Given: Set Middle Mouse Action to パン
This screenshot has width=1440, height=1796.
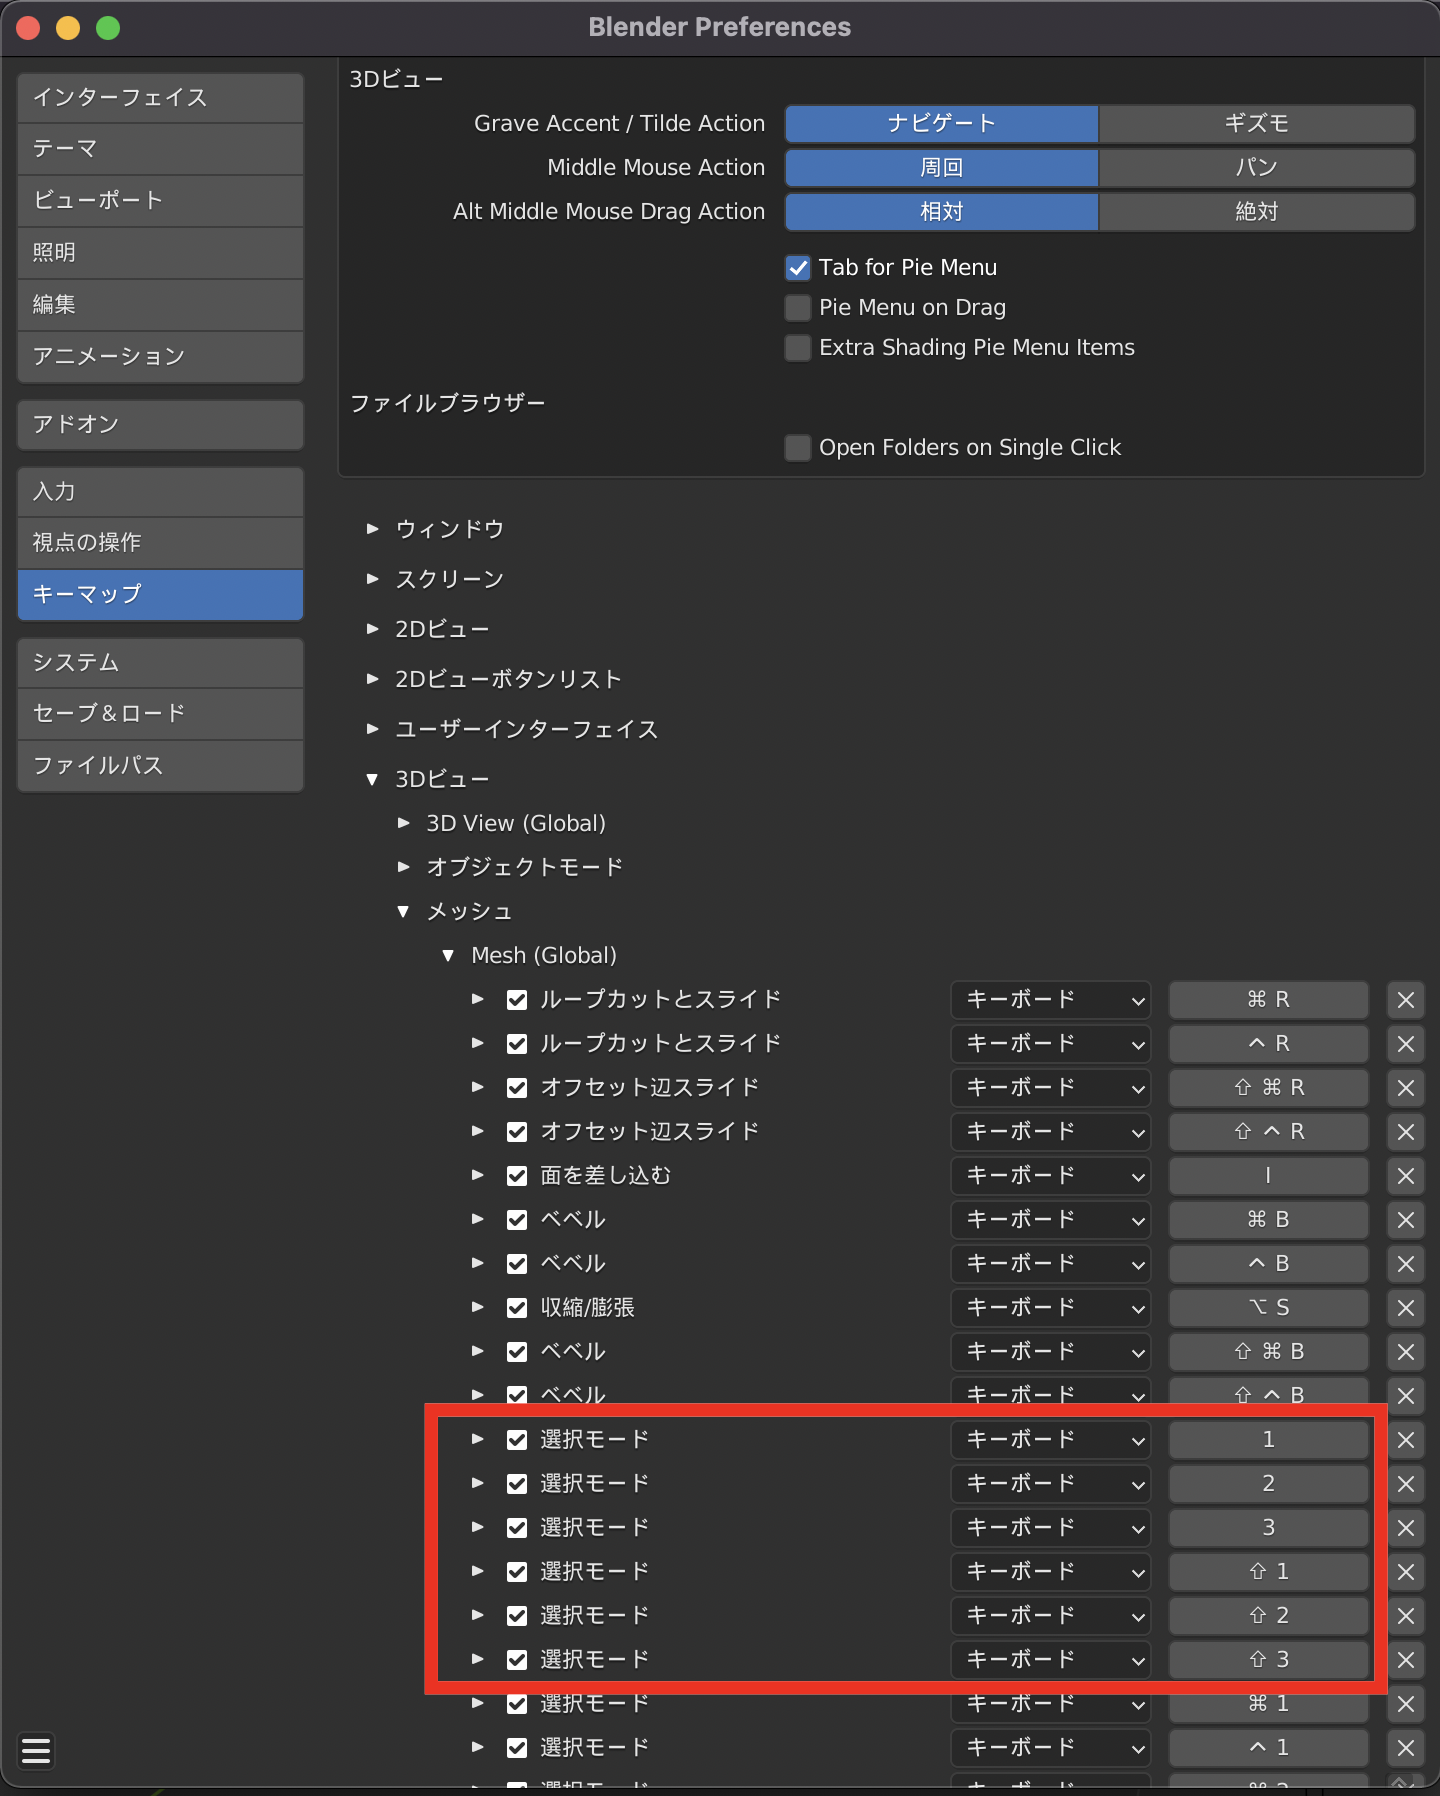Looking at the screenshot, I should coord(1257,168).
